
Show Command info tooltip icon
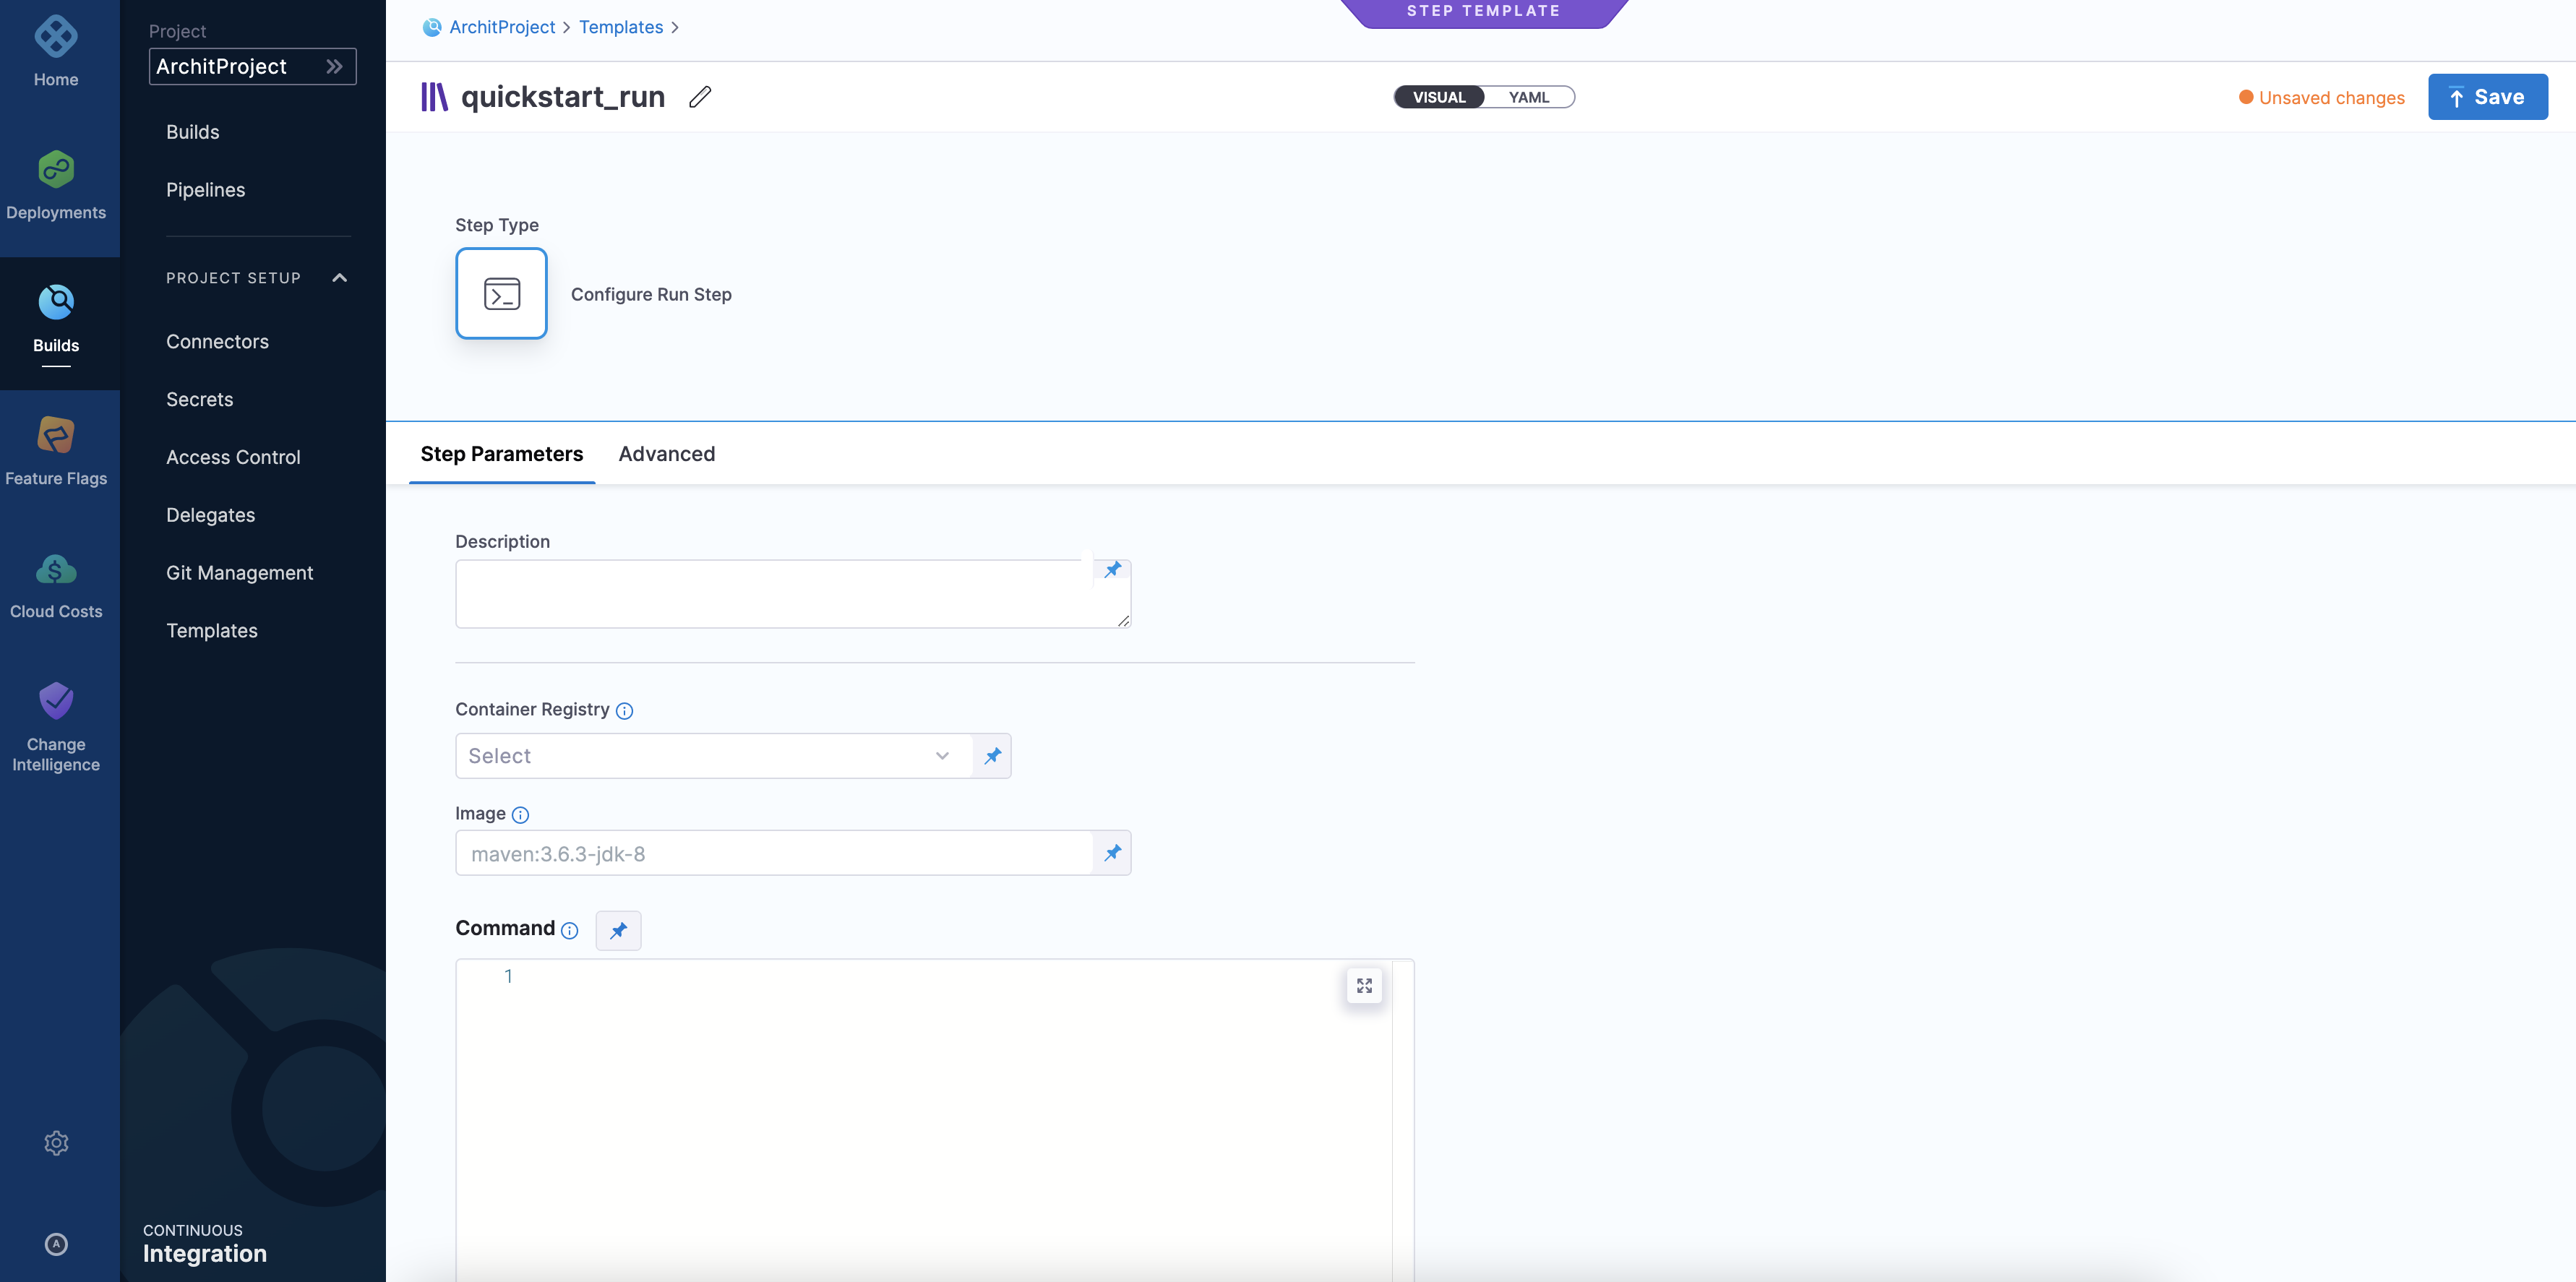click(569, 931)
